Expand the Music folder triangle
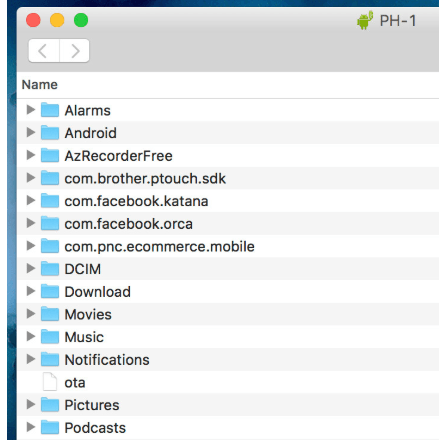The height and width of the screenshot is (440, 439). click(31, 336)
